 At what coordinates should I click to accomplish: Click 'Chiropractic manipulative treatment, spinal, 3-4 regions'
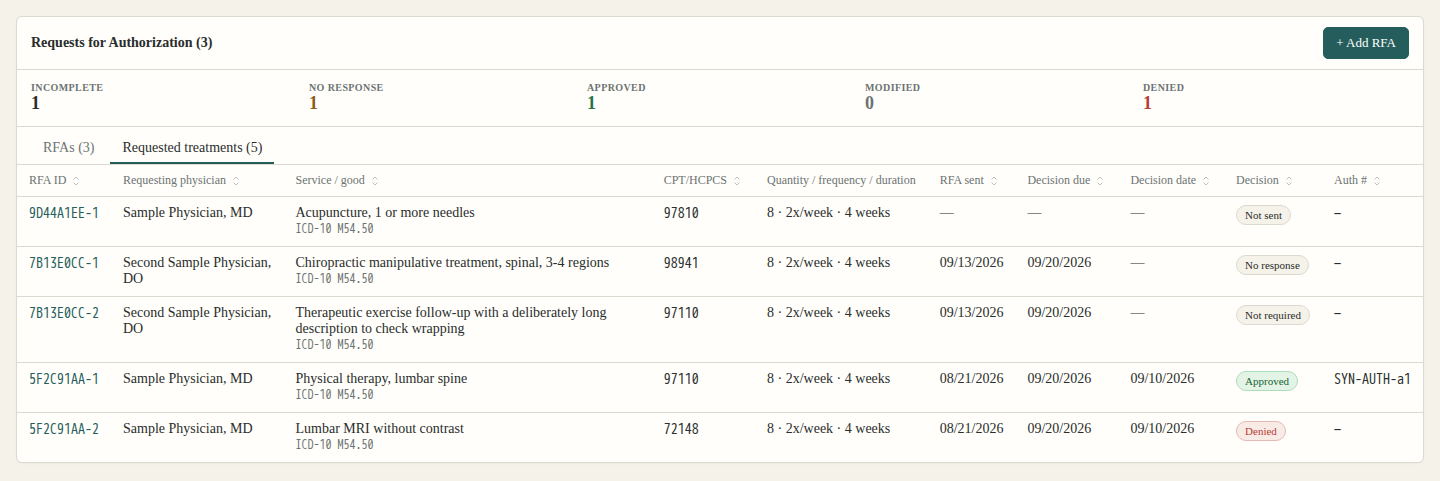452,263
